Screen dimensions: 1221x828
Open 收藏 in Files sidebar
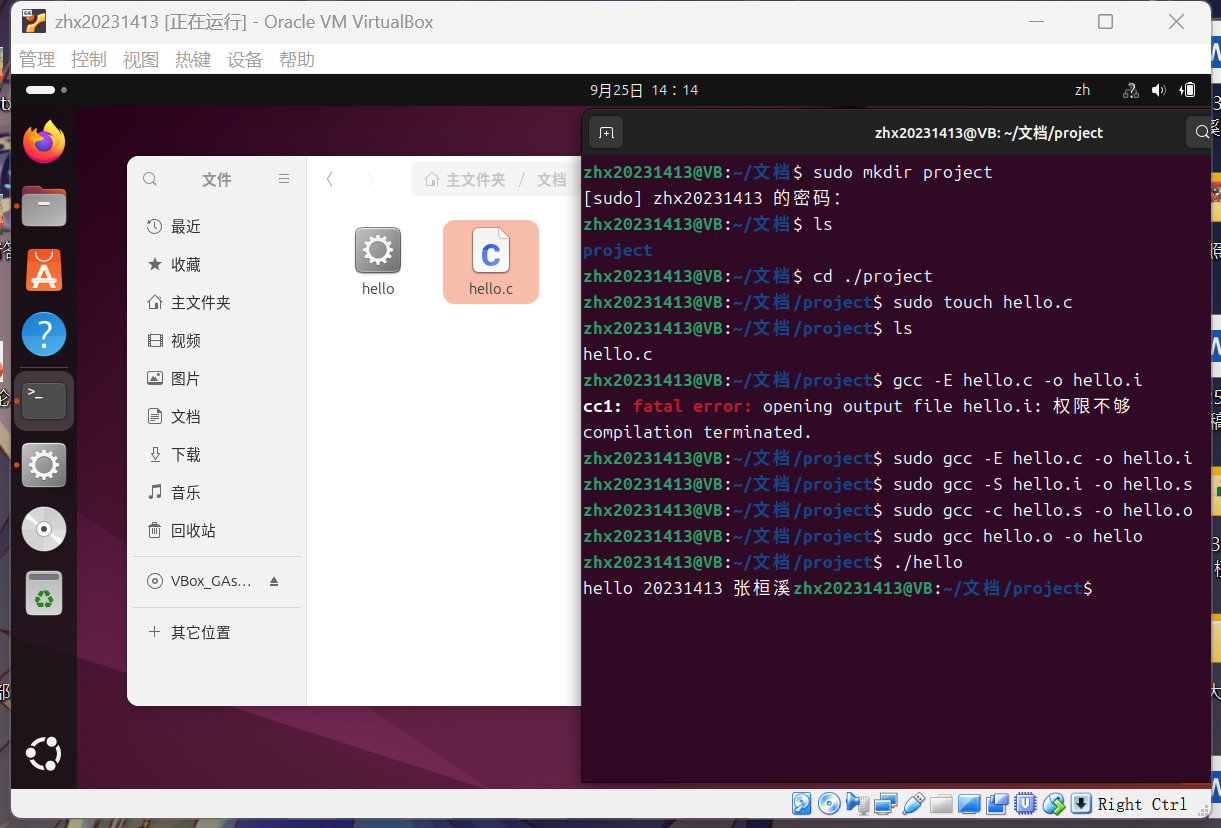pos(217,265)
